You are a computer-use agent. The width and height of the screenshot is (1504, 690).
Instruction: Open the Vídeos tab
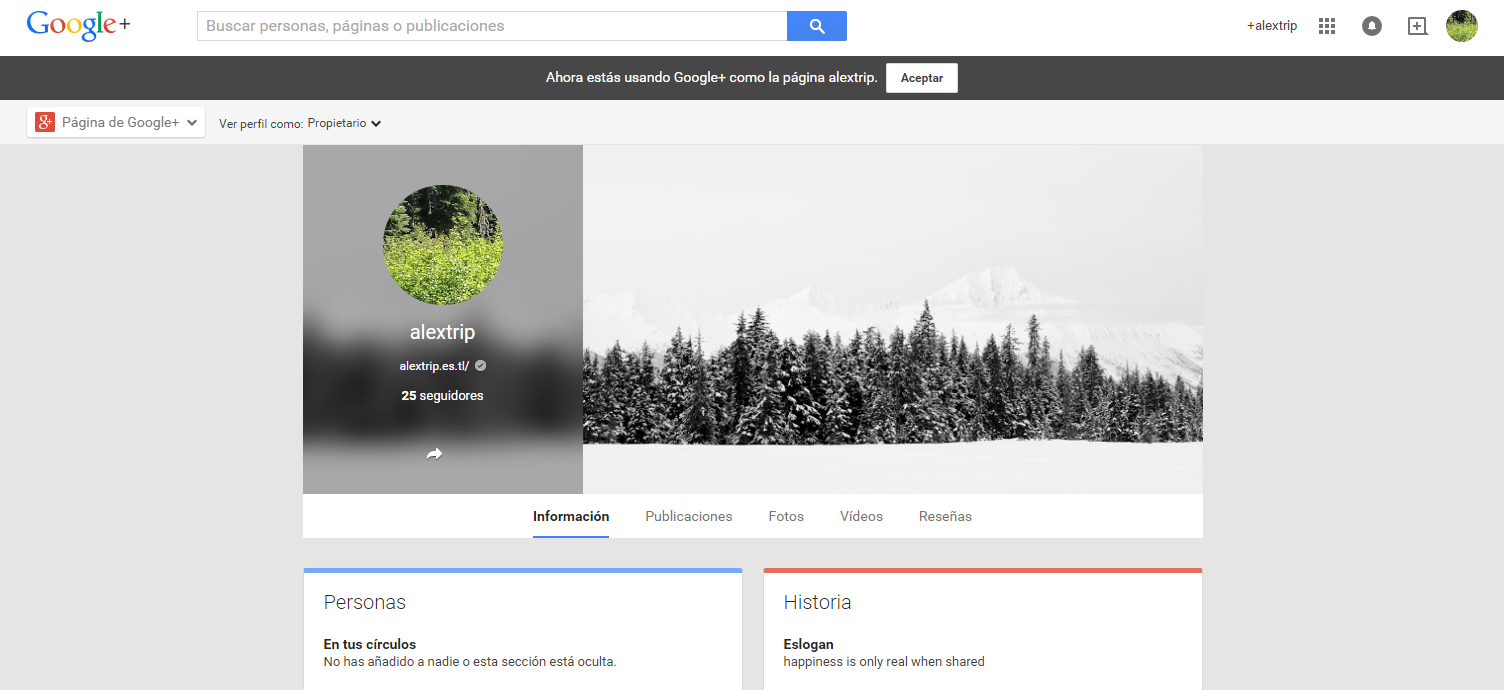pyautogui.click(x=861, y=517)
